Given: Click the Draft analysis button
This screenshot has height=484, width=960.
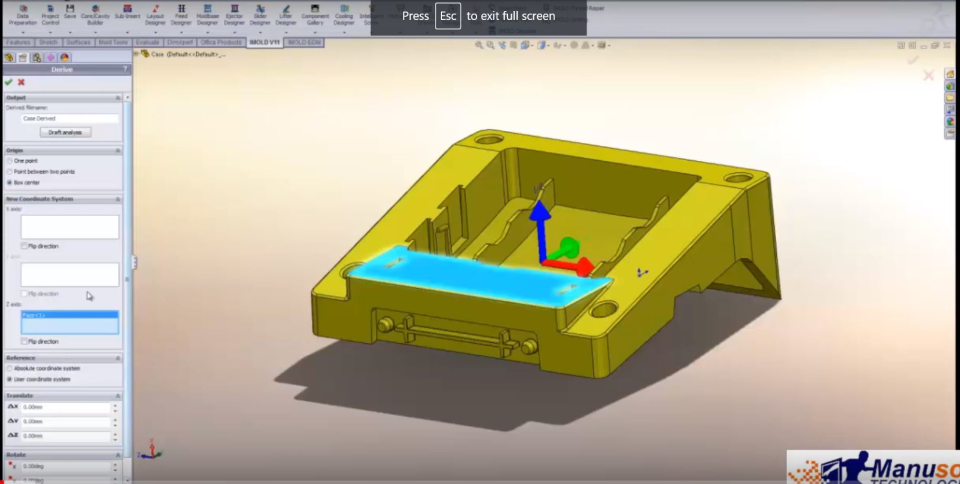Looking at the screenshot, I should [66, 132].
